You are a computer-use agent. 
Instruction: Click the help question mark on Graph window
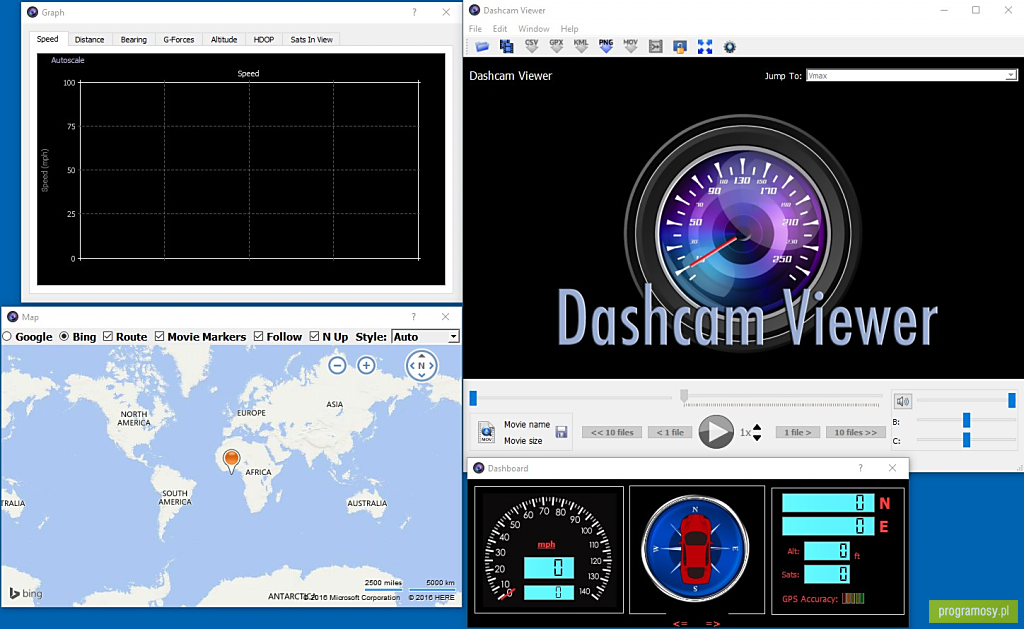tap(414, 12)
